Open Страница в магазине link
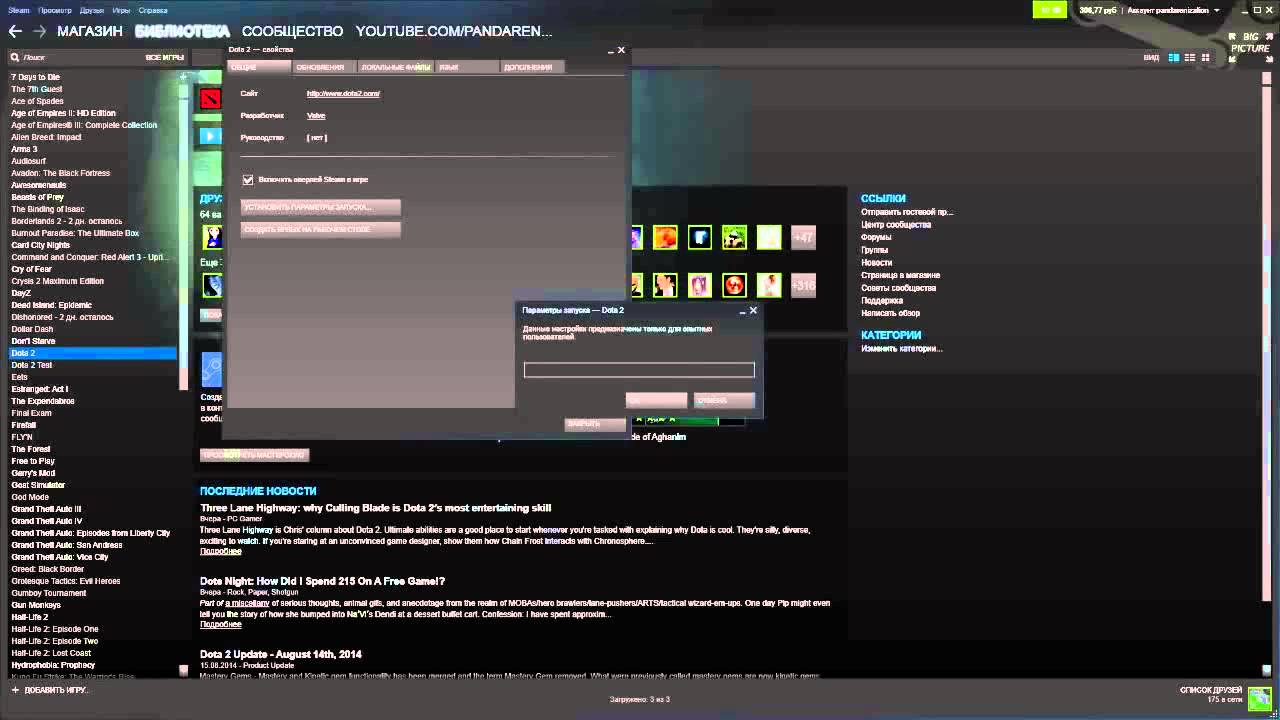The image size is (1280, 720). (x=900, y=275)
